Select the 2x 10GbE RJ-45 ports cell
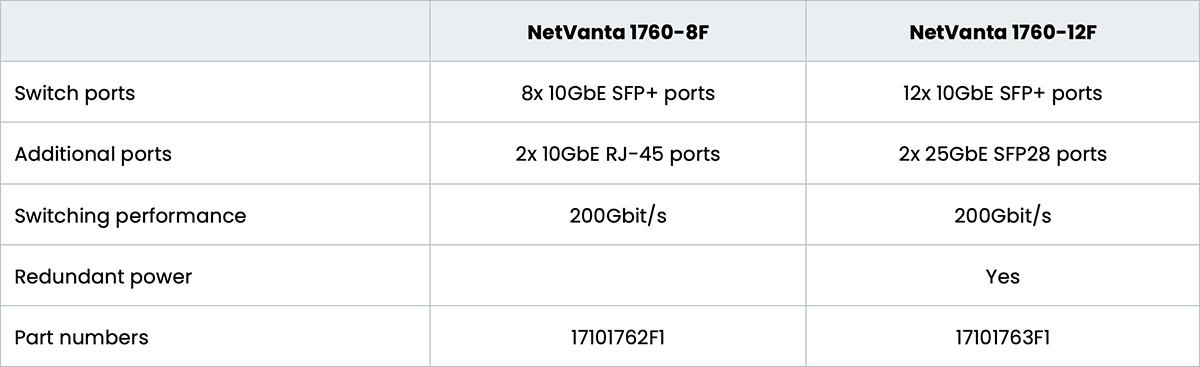 pos(617,154)
